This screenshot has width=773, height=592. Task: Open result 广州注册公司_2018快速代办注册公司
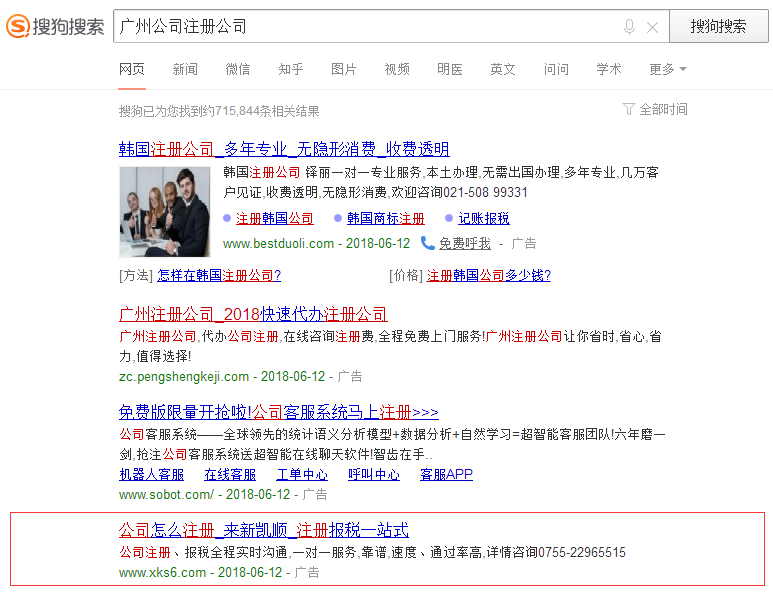pyautogui.click(x=253, y=314)
